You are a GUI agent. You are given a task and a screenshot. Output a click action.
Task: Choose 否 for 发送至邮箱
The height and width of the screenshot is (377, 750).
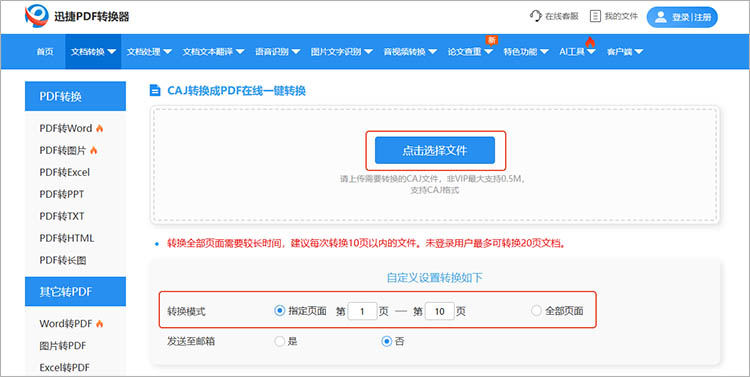pos(386,341)
